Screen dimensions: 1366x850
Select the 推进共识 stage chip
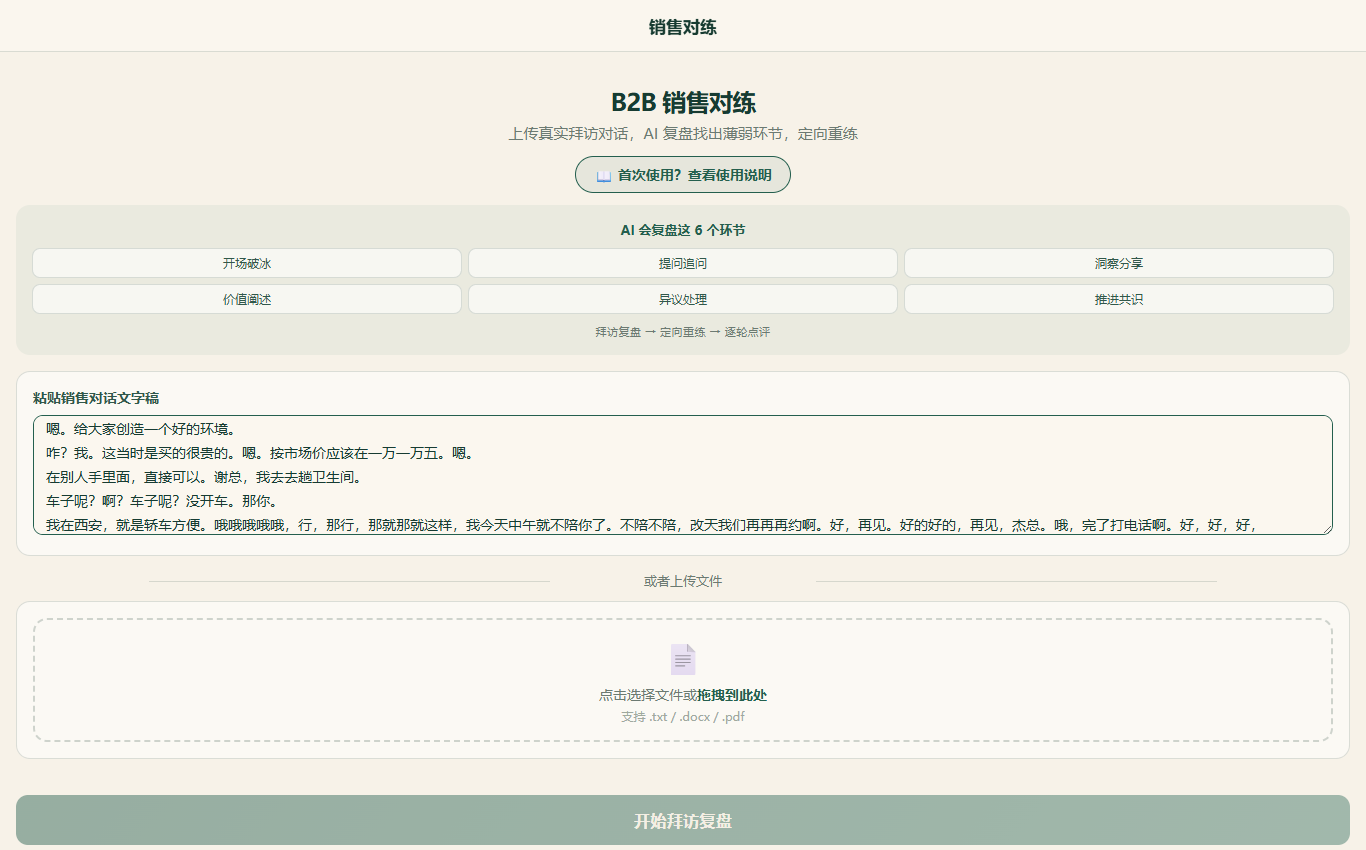tap(1119, 299)
